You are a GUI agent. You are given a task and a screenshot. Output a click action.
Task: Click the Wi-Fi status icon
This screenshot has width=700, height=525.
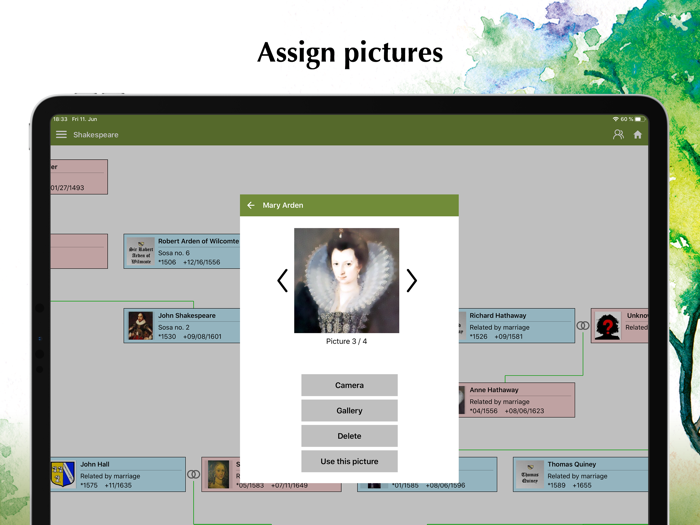pyautogui.click(x=615, y=119)
